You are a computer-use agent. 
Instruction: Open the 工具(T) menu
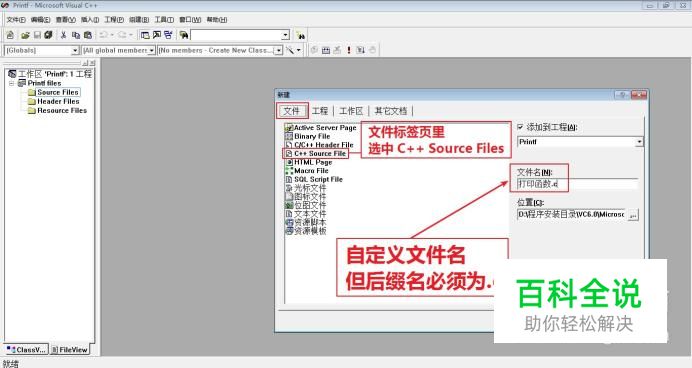(x=164, y=20)
